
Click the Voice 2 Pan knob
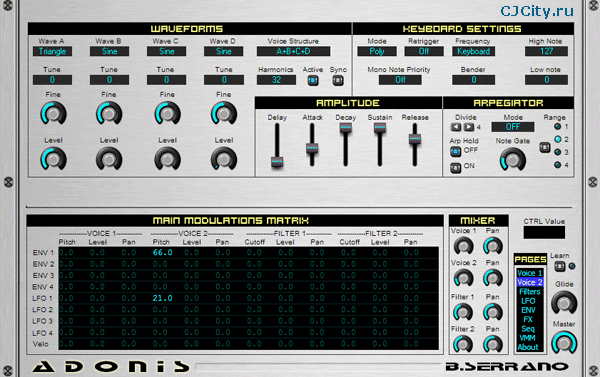tap(492, 278)
